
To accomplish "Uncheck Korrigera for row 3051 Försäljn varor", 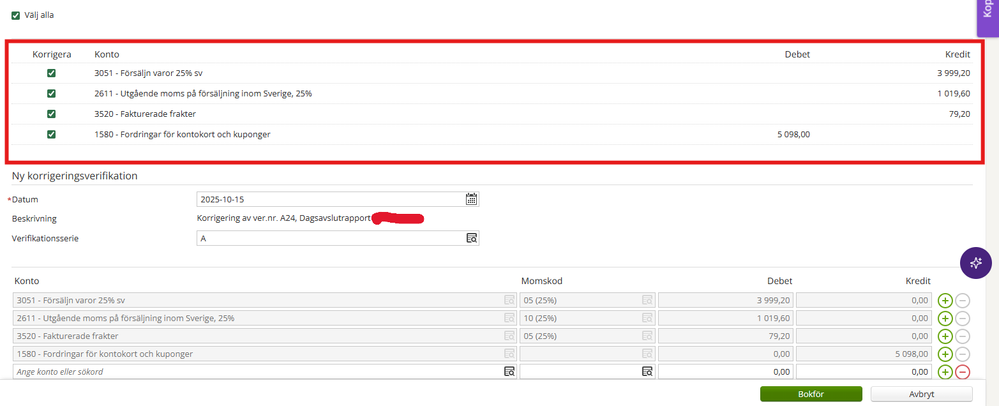I will point(52,73).
